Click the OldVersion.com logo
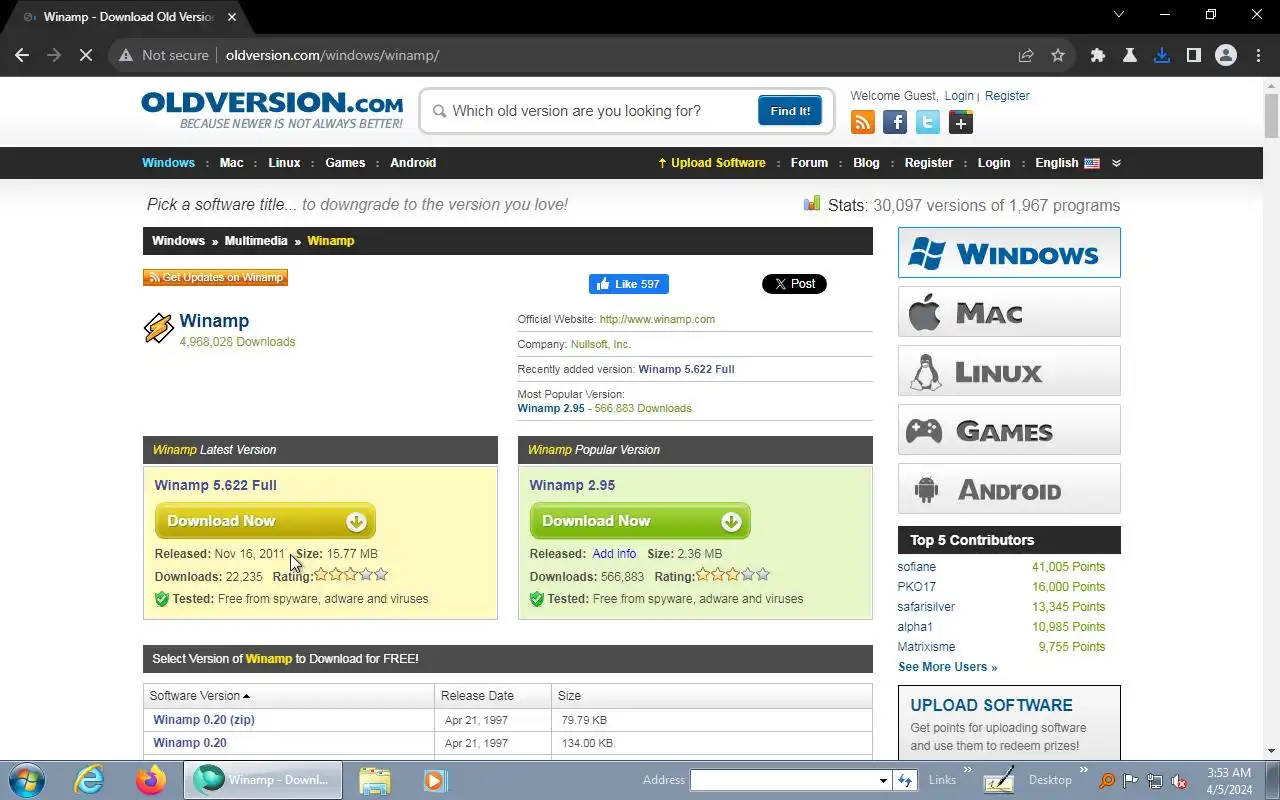The height and width of the screenshot is (800, 1280). (272, 110)
